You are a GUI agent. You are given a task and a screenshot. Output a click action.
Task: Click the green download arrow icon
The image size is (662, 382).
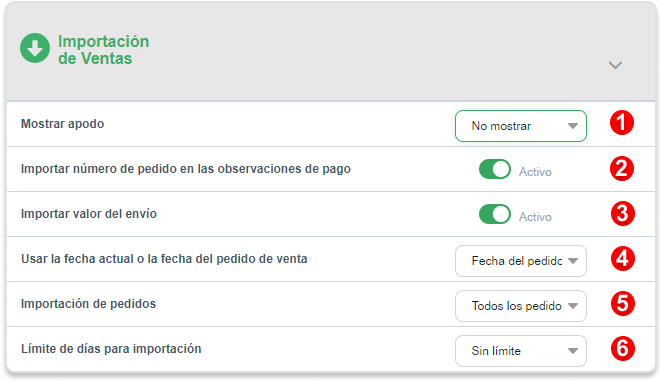tap(35, 48)
